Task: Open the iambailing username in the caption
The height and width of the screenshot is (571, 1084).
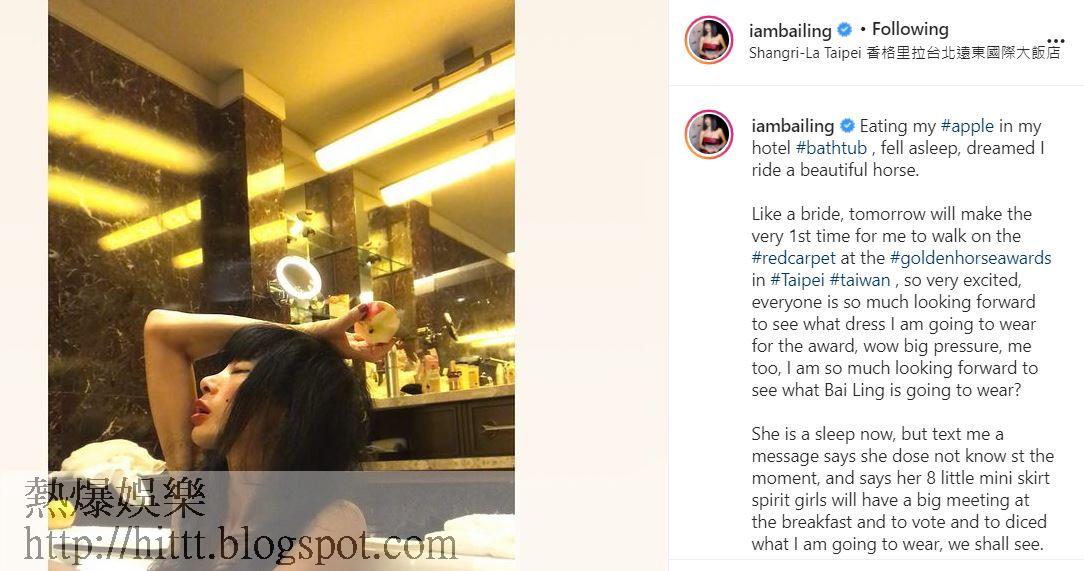Action: [793, 126]
